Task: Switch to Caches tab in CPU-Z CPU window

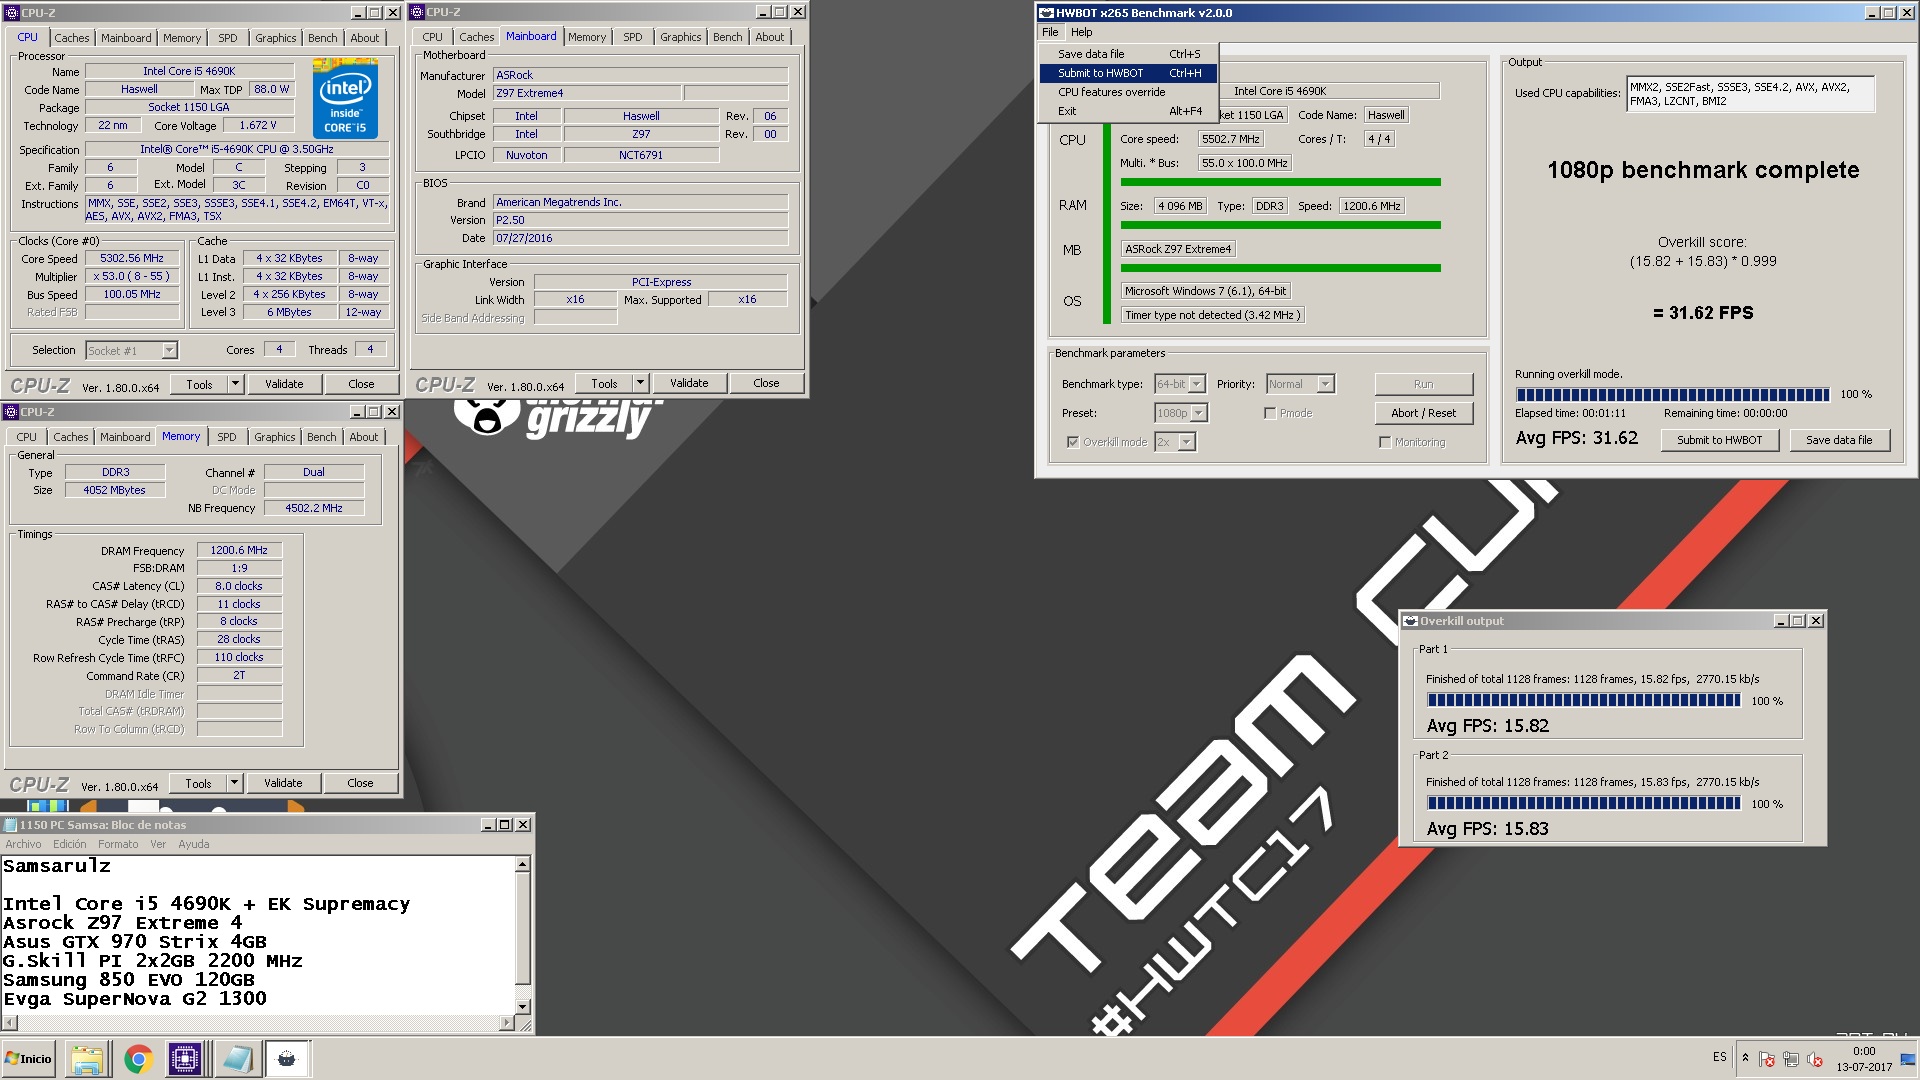Action: (72, 38)
